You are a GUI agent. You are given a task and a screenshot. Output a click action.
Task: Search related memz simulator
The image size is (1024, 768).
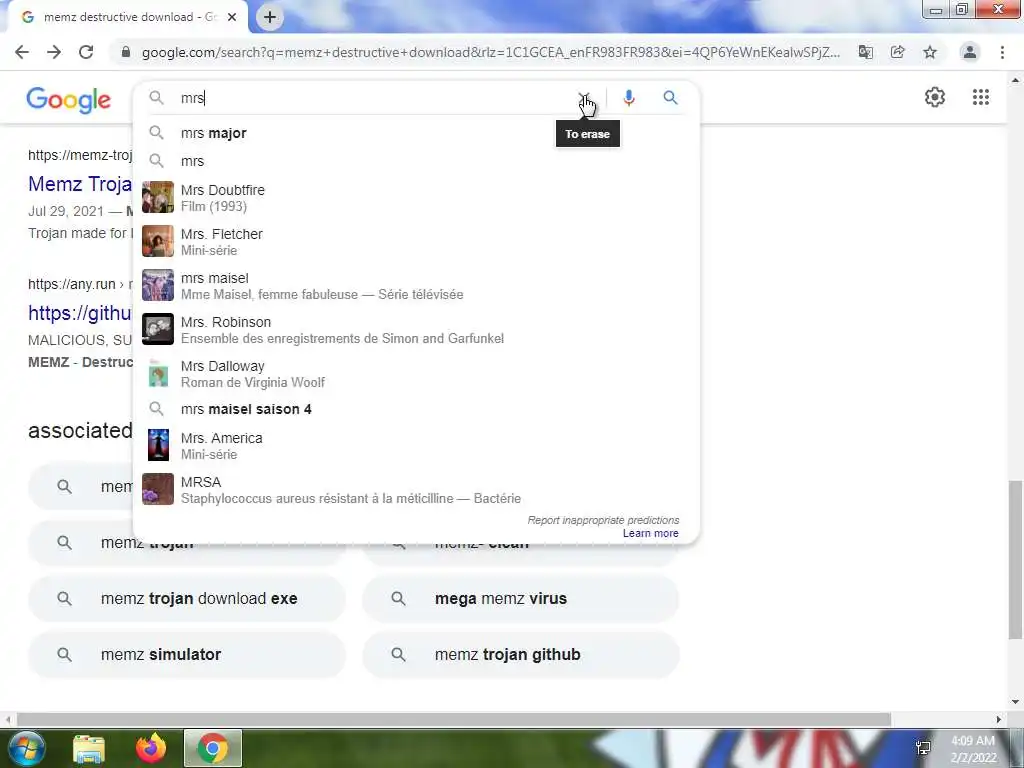click(187, 654)
